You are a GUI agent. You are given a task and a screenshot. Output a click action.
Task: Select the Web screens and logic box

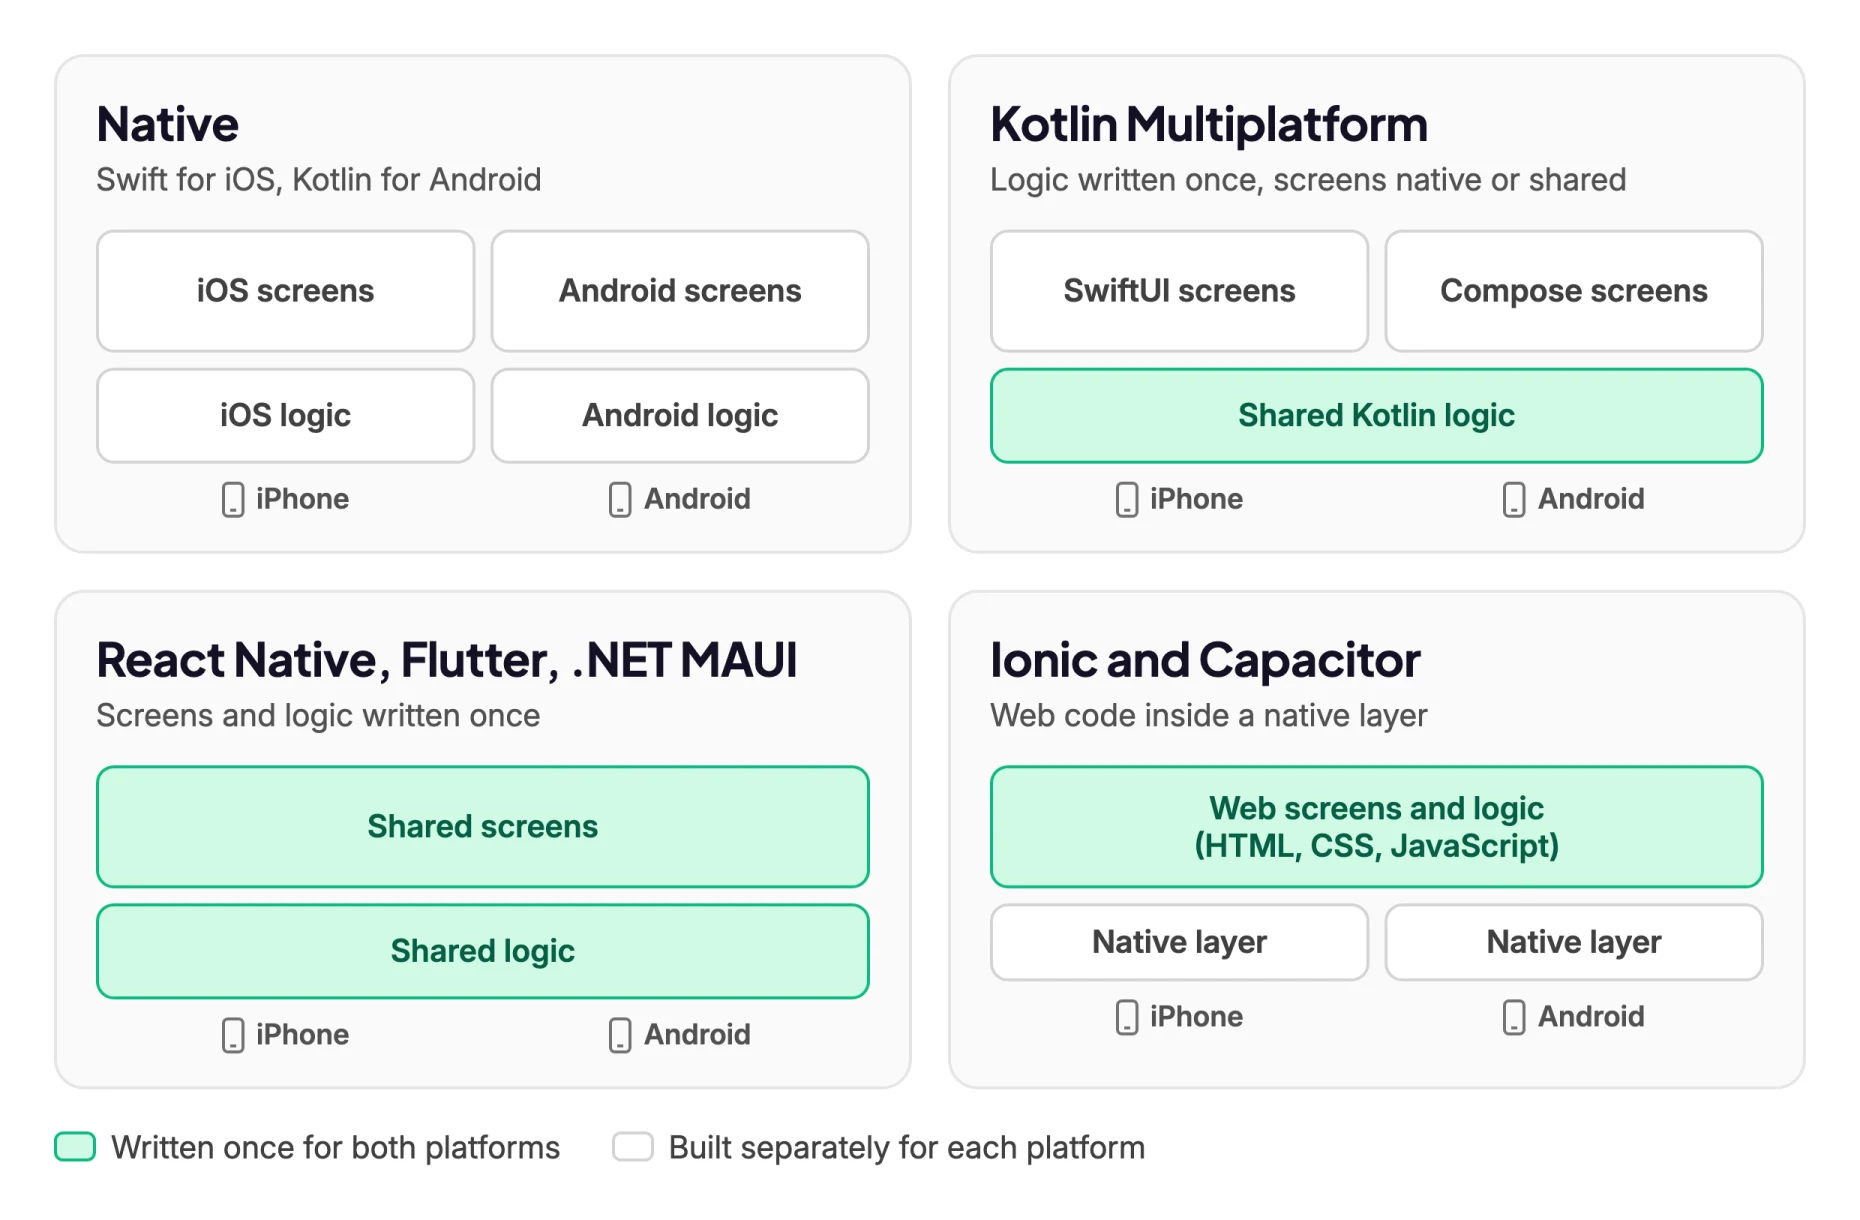click(x=1377, y=827)
